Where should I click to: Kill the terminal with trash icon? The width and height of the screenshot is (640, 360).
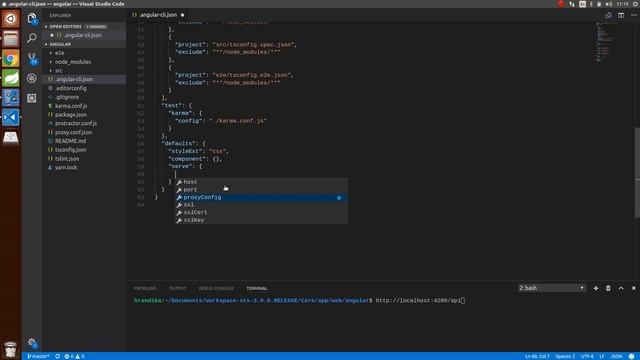[608, 288]
